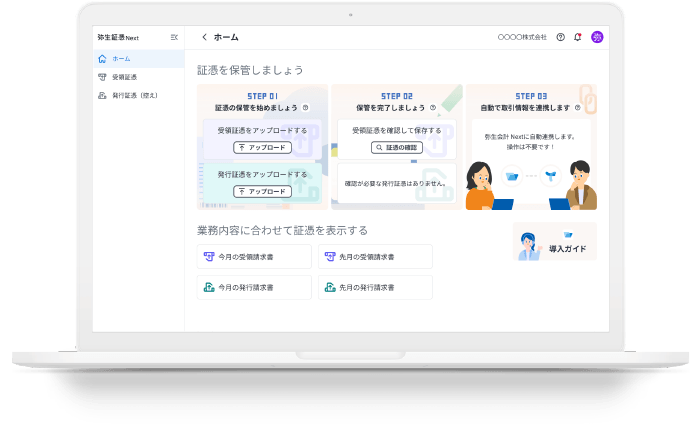This screenshot has height=424, width=700.
Task: Open 先月の受領請求書 shortcut
Action: click(375, 257)
